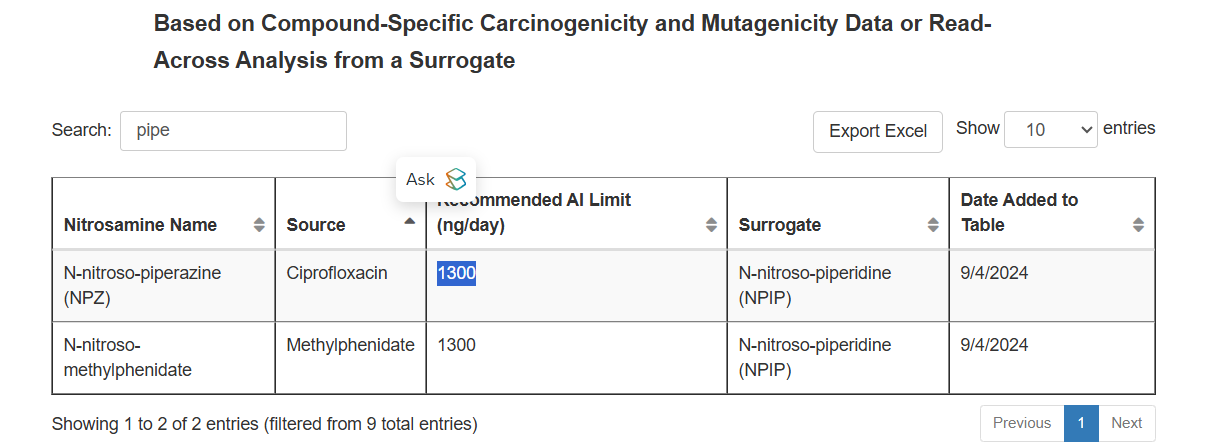Go to the Previous page
The height and width of the screenshot is (445, 1221).
1022,423
